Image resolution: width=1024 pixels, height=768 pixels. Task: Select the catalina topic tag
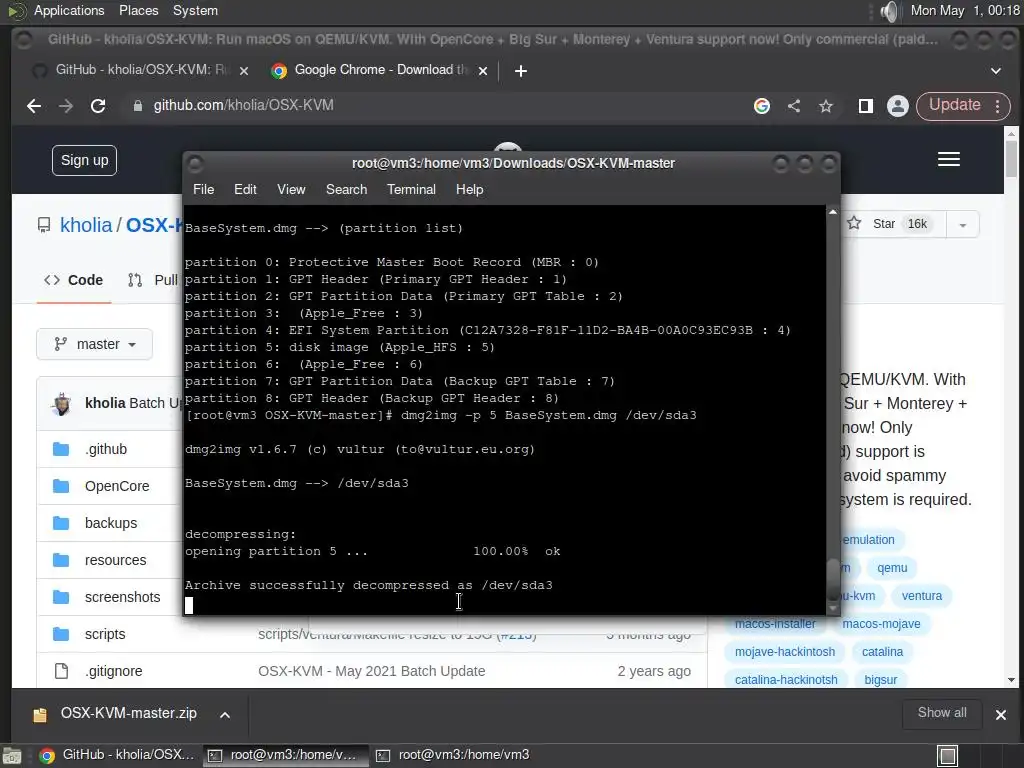pos(882,652)
